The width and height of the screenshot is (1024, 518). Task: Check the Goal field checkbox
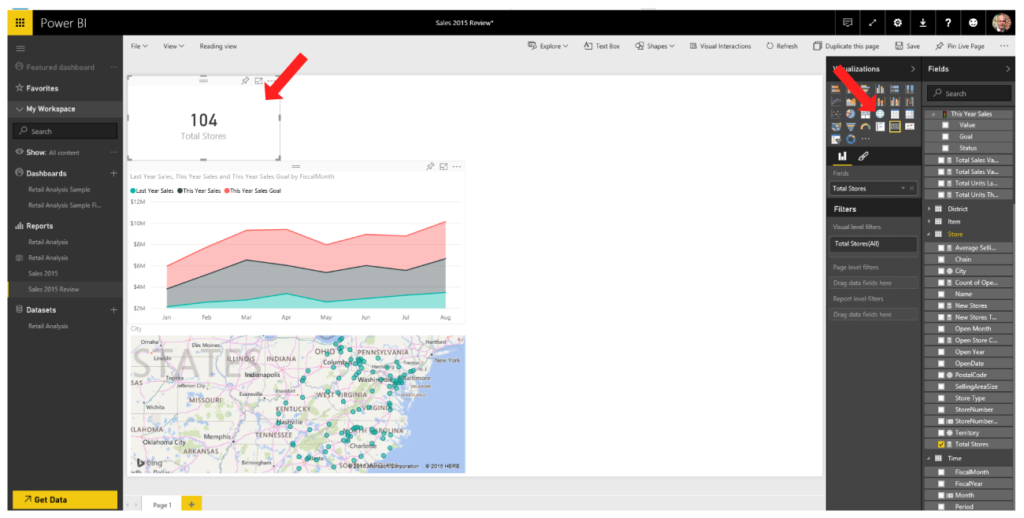pyautogui.click(x=945, y=137)
